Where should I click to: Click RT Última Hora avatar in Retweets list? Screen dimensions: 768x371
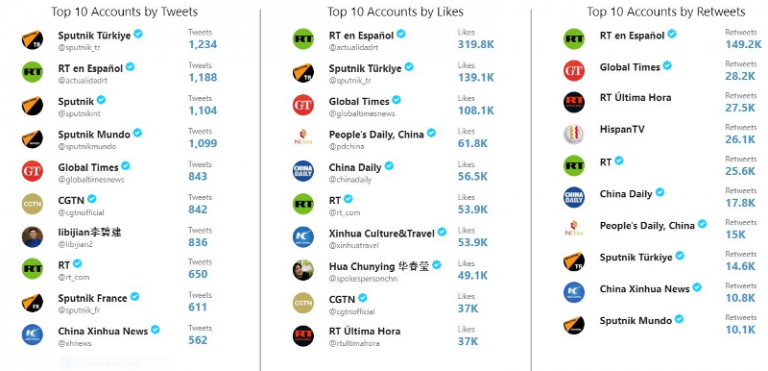(x=574, y=102)
